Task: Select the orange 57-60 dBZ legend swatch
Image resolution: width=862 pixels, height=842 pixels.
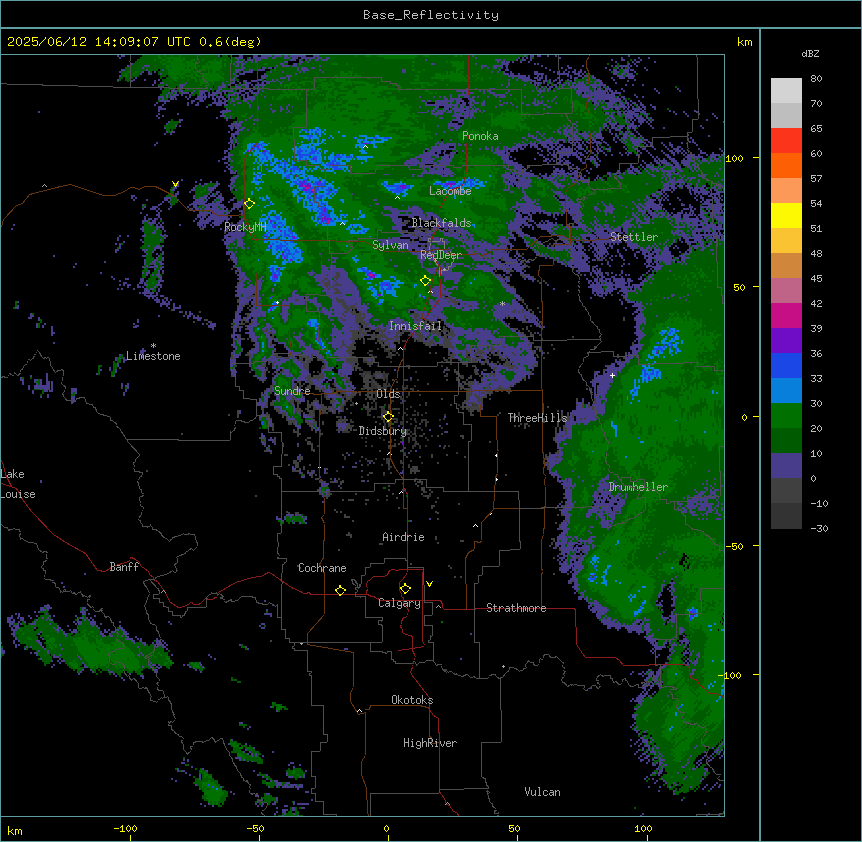Action: pos(786,166)
